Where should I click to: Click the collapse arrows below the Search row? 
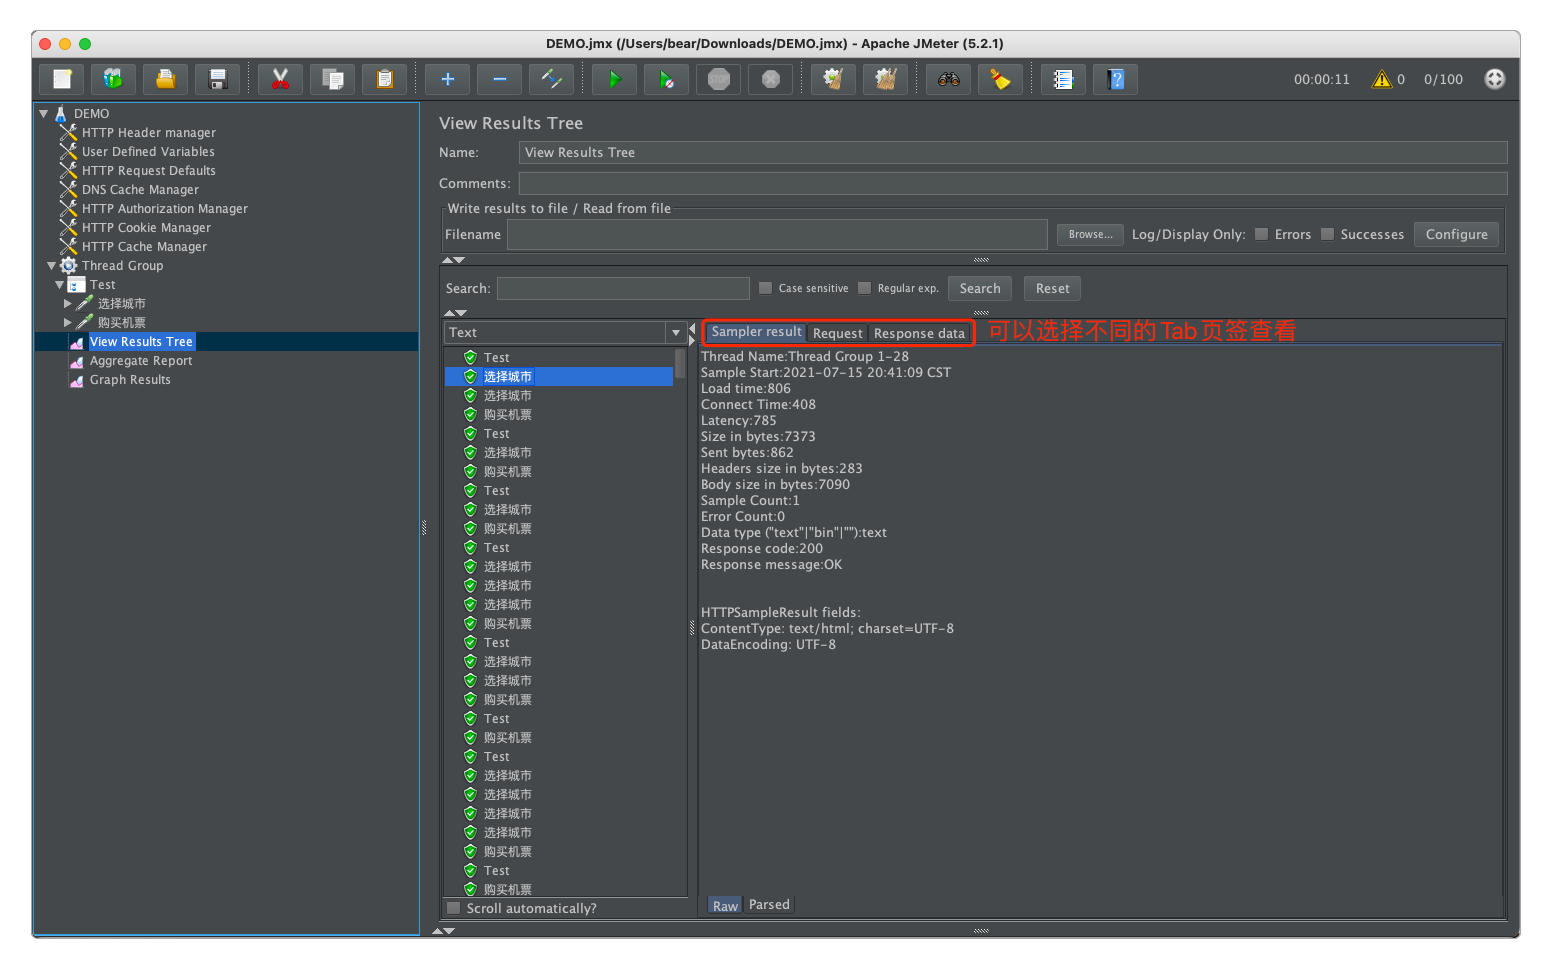pos(454,313)
